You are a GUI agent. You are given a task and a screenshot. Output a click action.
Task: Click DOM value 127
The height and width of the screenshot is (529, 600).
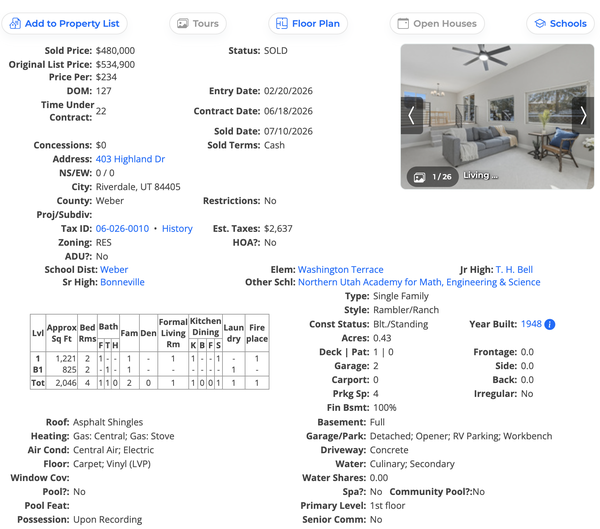[103, 91]
